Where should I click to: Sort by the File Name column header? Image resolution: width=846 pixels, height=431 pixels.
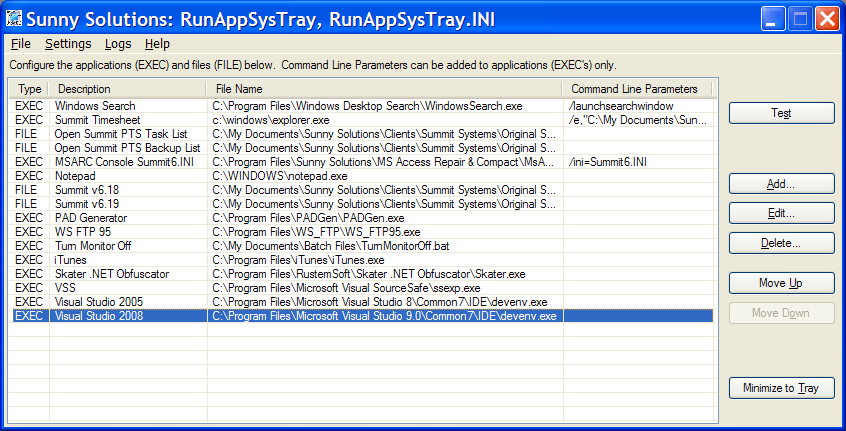[x=385, y=89]
